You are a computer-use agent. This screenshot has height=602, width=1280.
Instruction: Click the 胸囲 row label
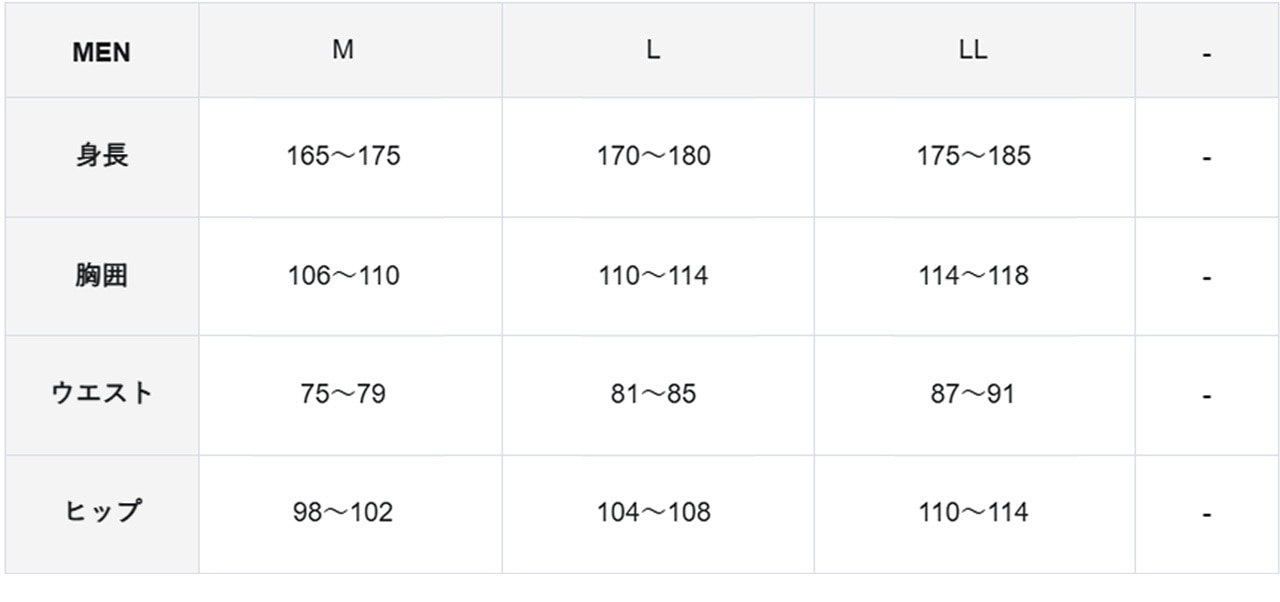point(101,275)
